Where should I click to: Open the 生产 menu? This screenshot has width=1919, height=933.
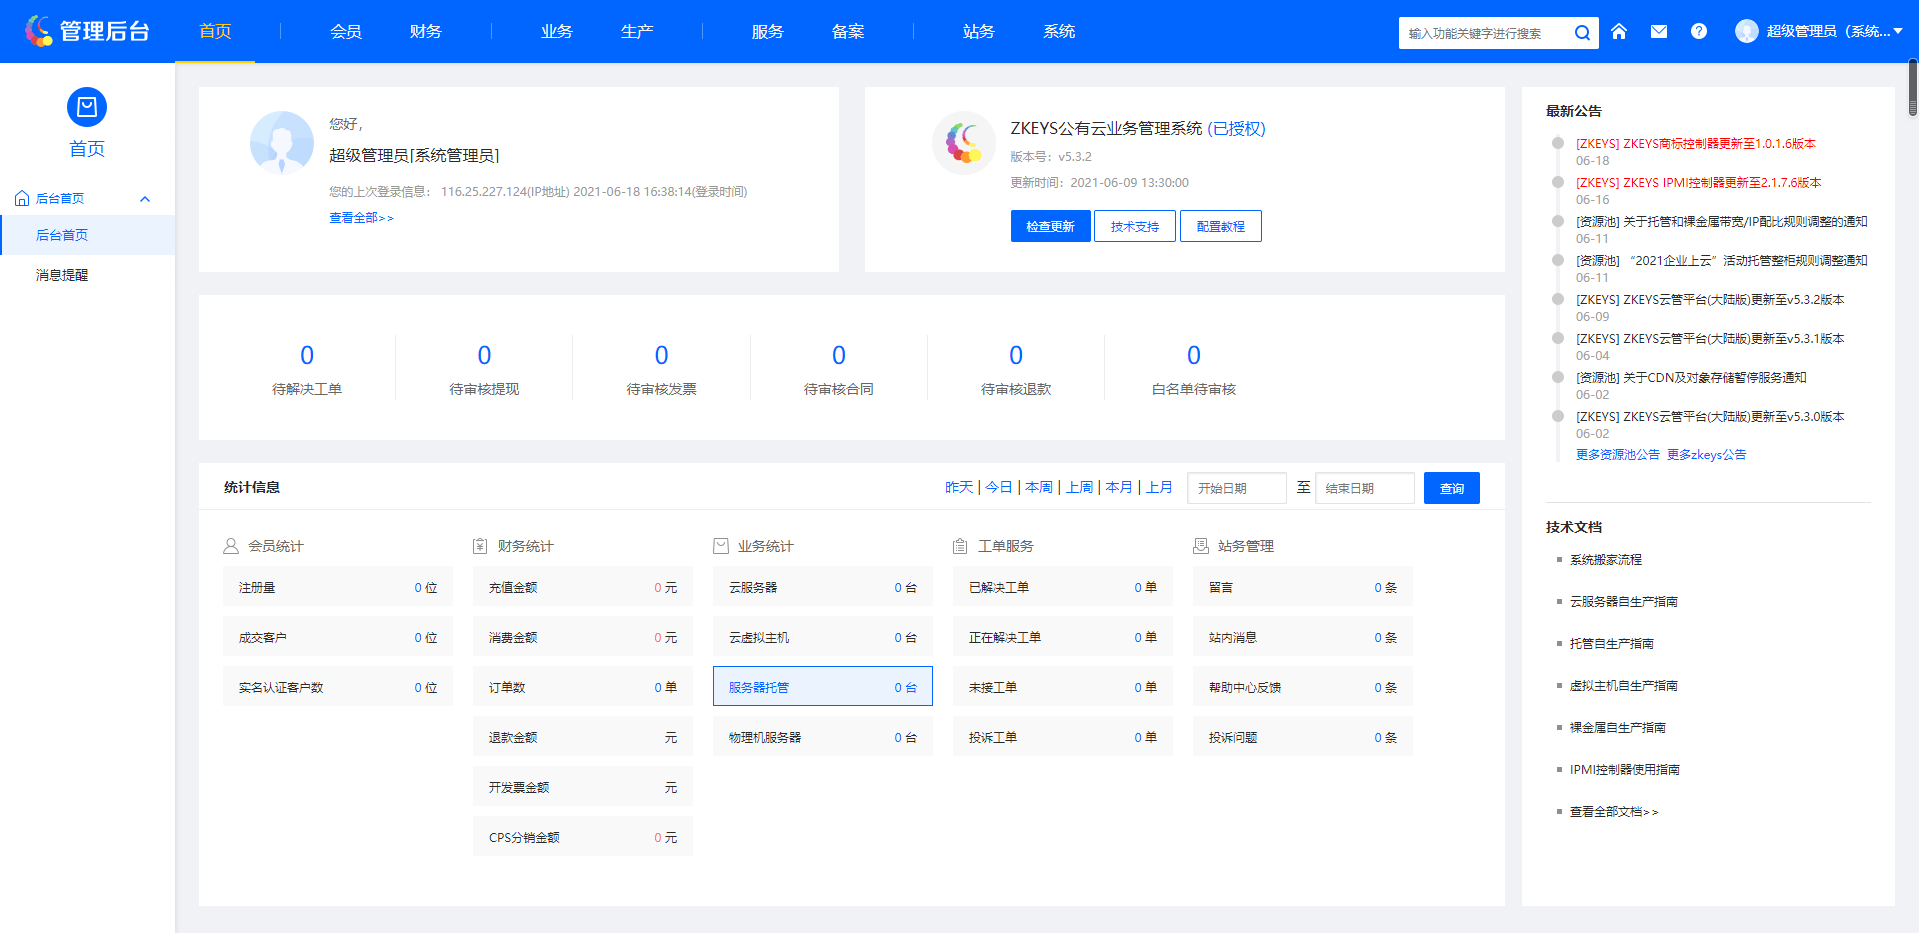(x=637, y=32)
